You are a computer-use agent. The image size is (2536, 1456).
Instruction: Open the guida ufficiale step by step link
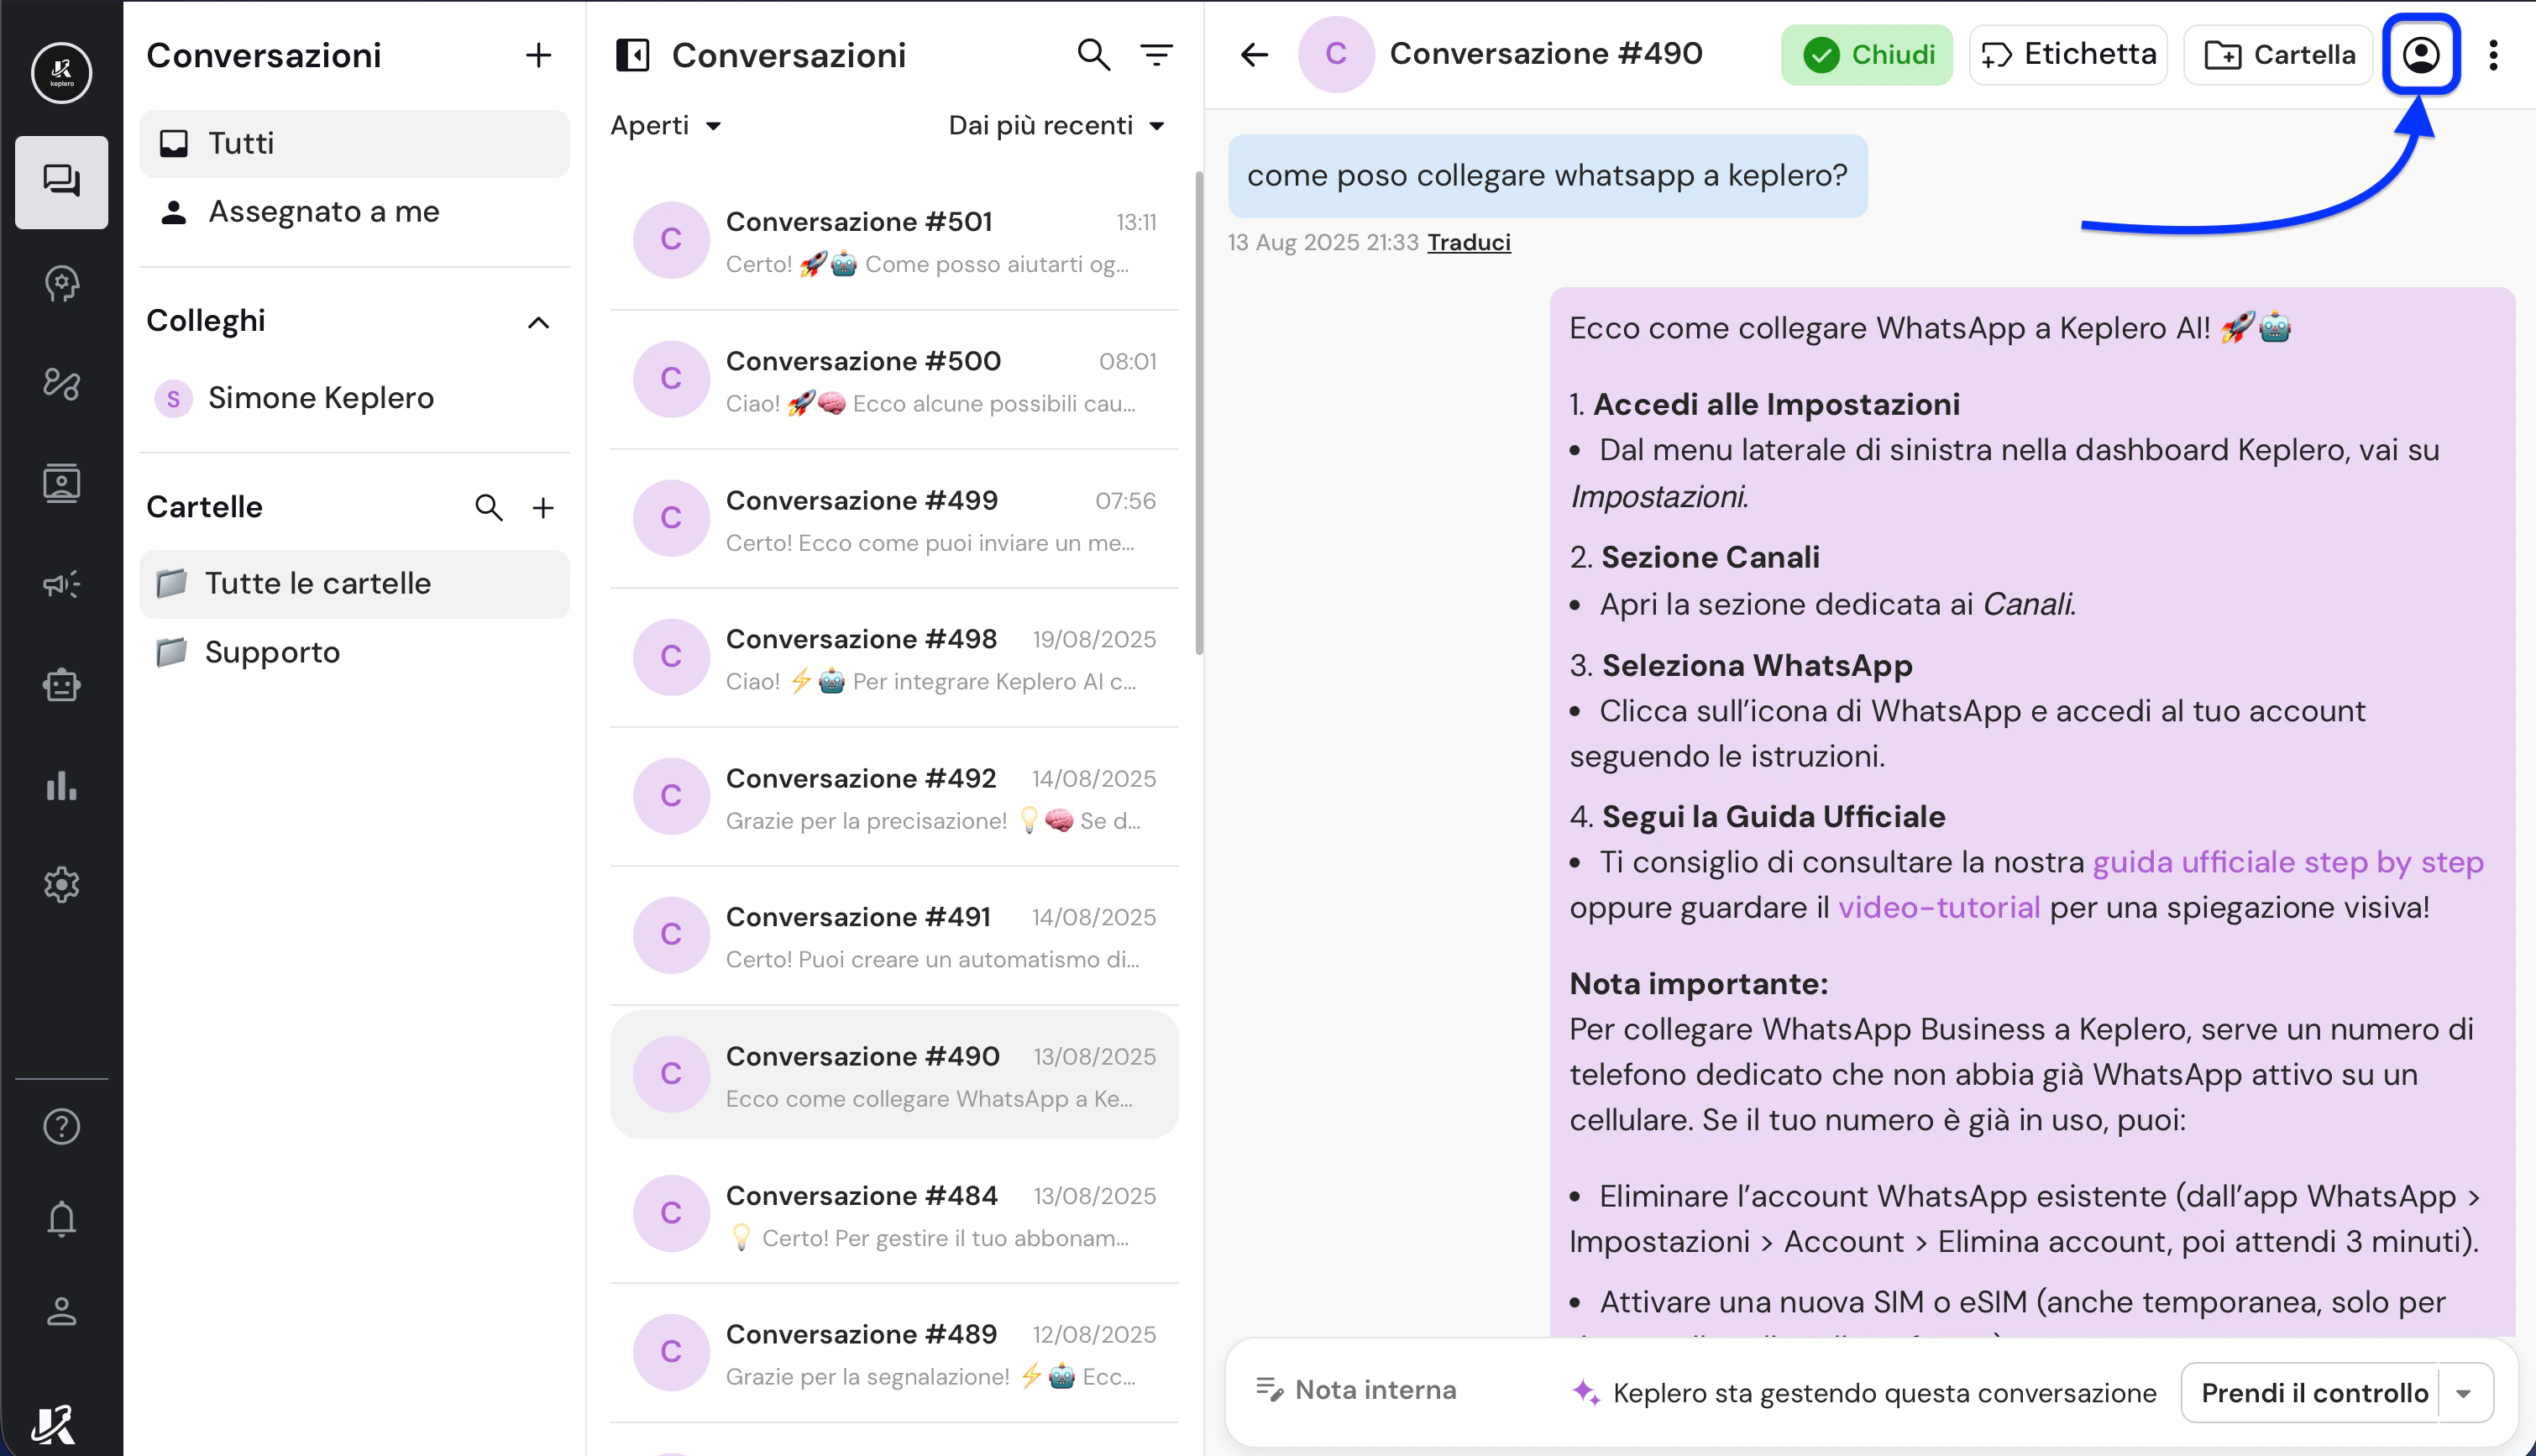(2287, 862)
